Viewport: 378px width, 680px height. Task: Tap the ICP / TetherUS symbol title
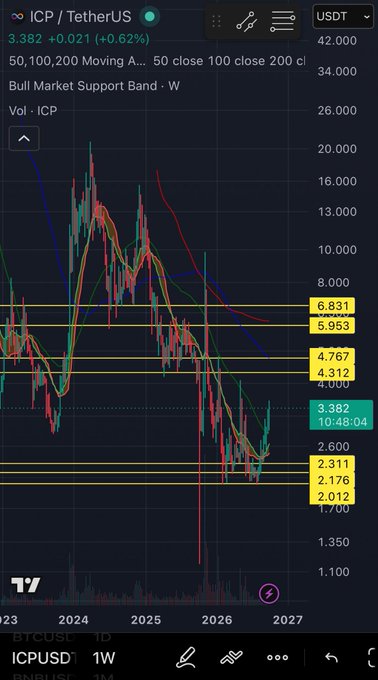coord(80,17)
